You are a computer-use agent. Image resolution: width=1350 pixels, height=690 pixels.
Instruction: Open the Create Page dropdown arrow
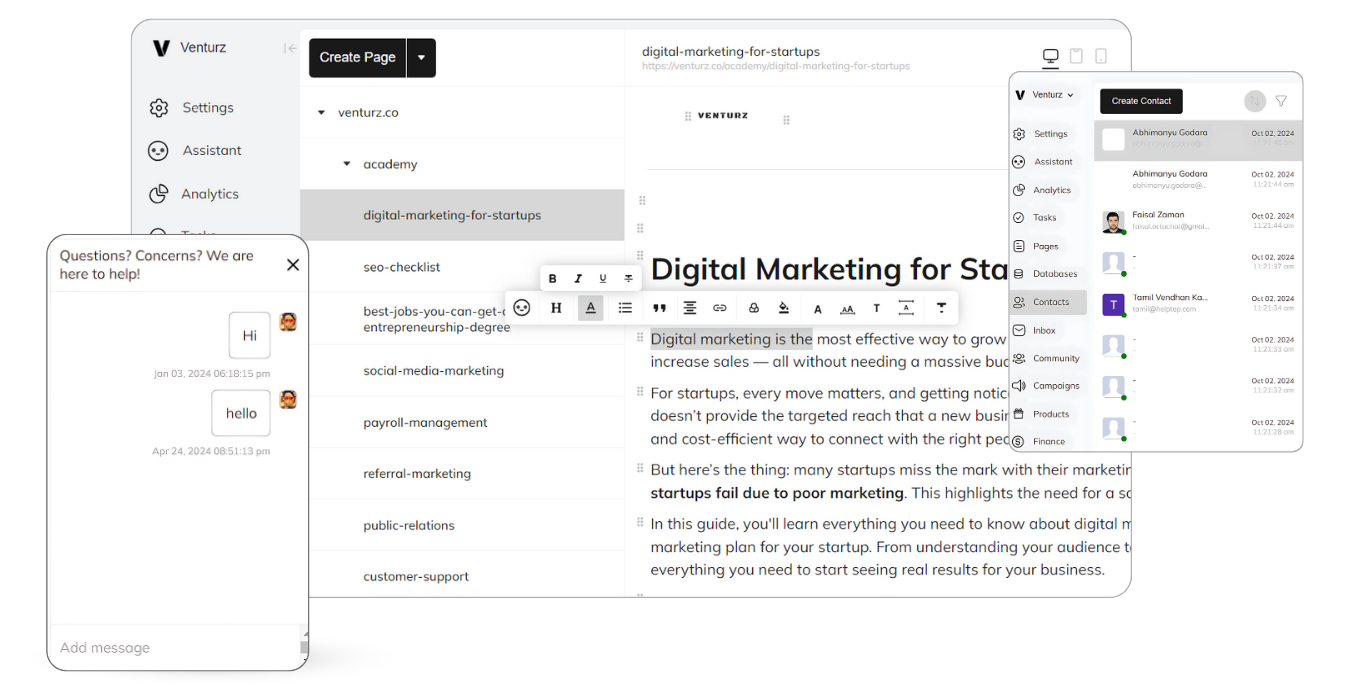click(x=421, y=58)
